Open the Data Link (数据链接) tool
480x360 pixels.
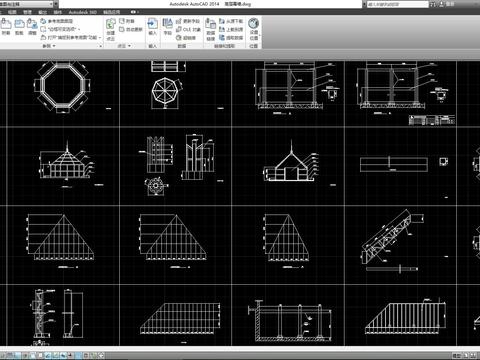point(211,30)
